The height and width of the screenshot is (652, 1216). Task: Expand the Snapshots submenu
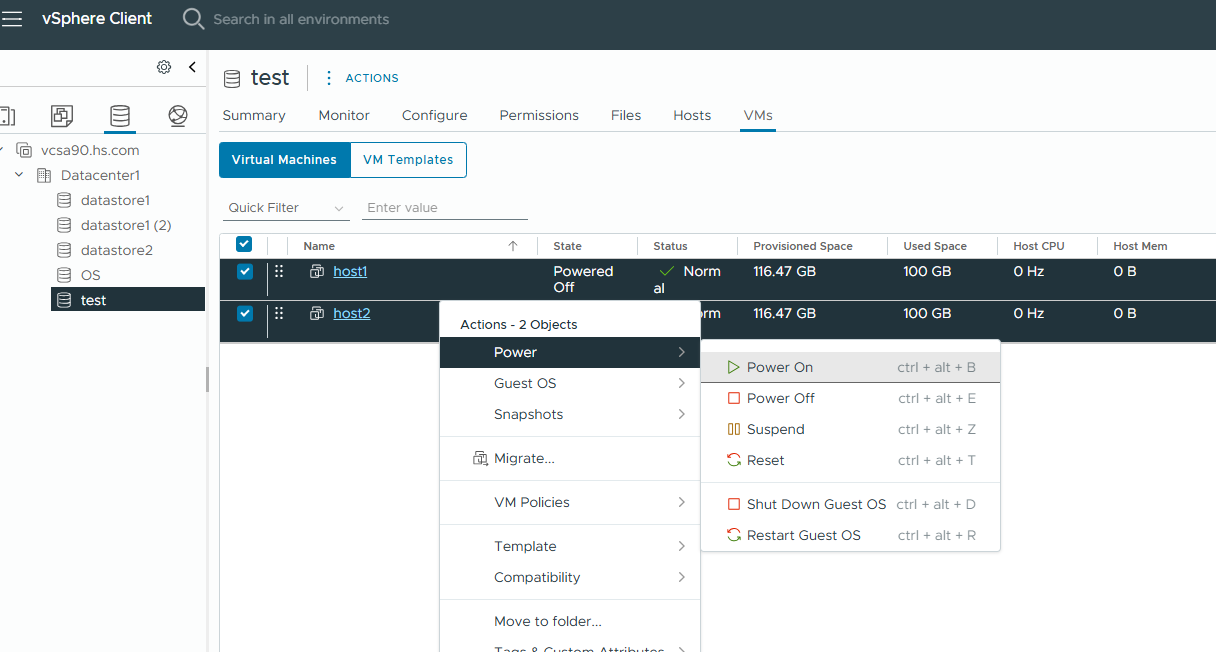570,414
